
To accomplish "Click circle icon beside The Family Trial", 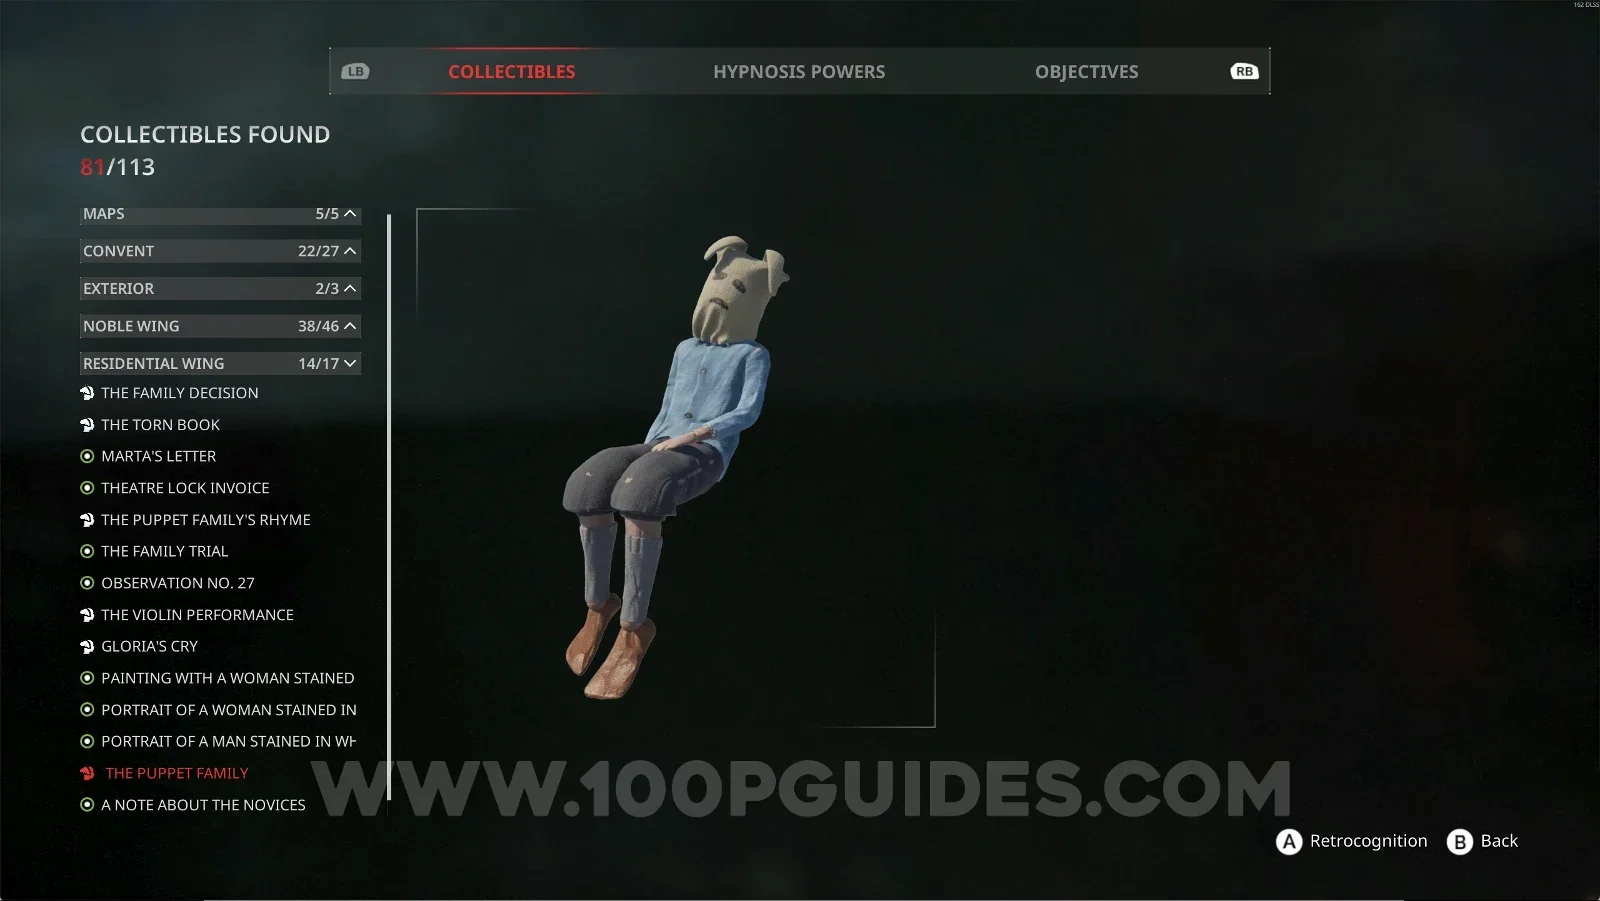I will point(87,551).
